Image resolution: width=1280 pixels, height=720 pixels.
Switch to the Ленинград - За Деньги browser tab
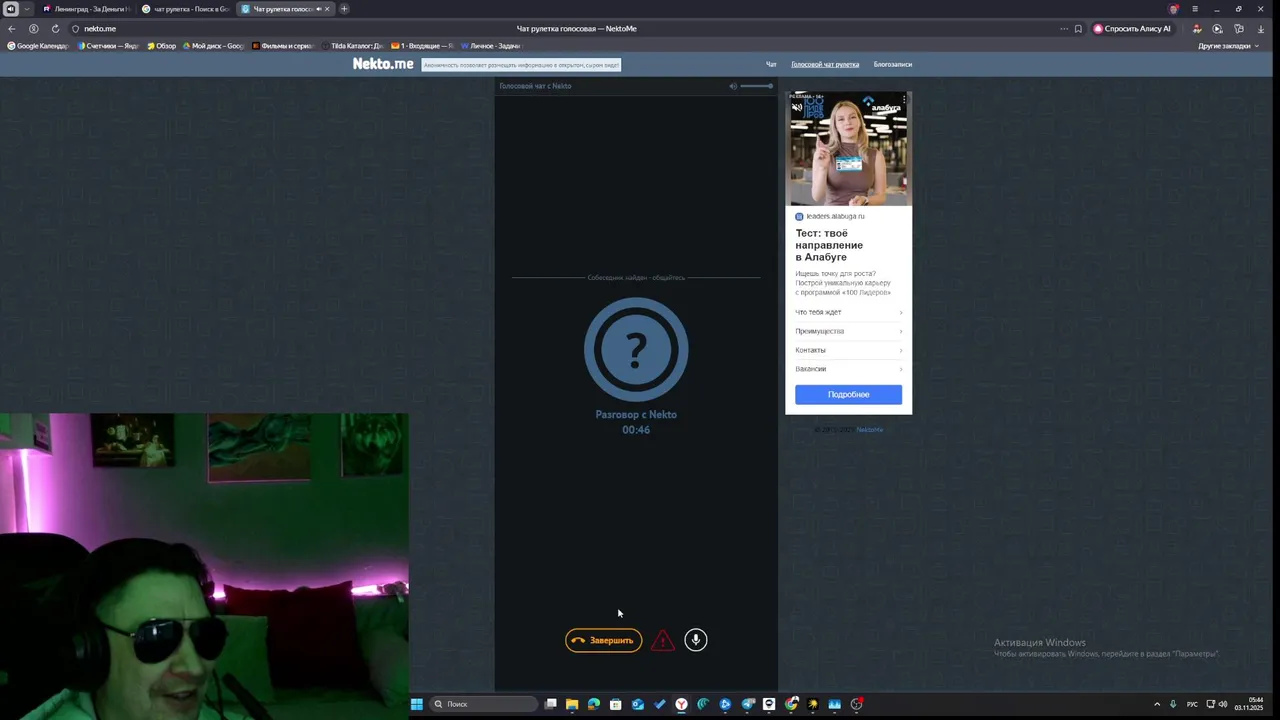tap(86, 9)
